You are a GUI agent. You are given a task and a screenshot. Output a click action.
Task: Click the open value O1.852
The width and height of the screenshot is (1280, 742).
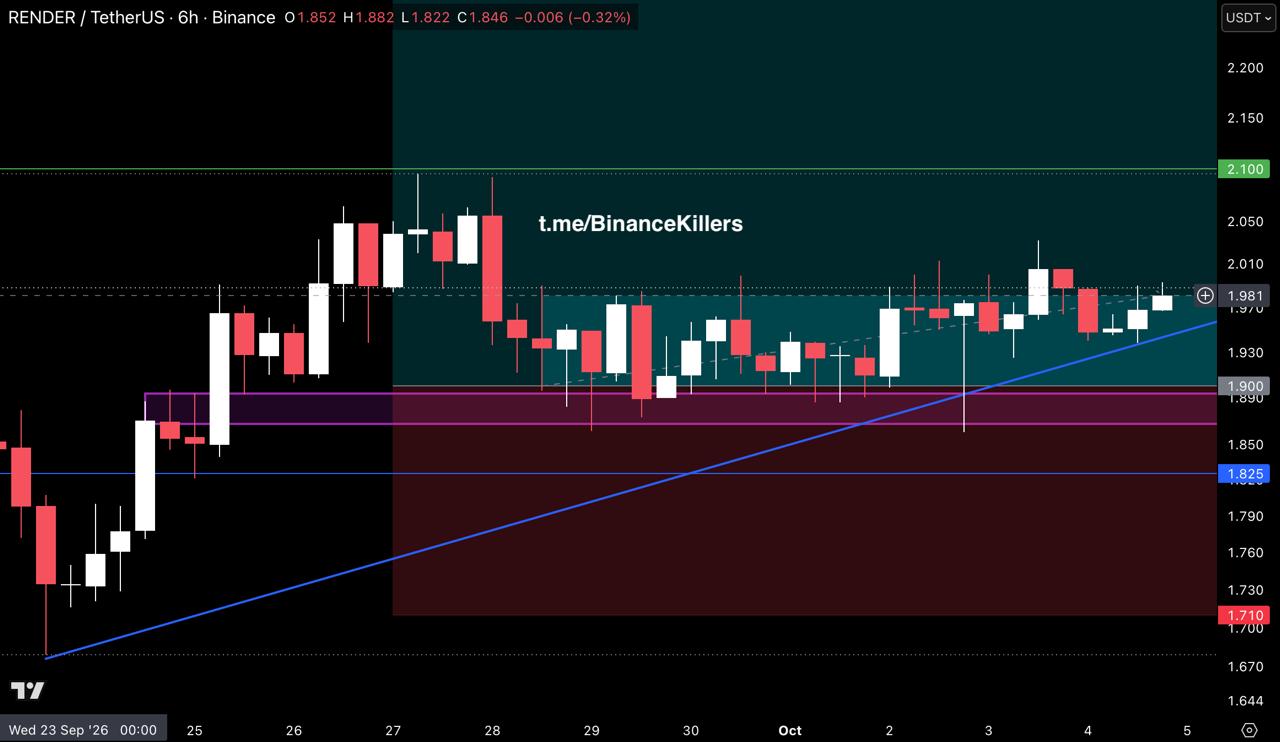(x=310, y=17)
